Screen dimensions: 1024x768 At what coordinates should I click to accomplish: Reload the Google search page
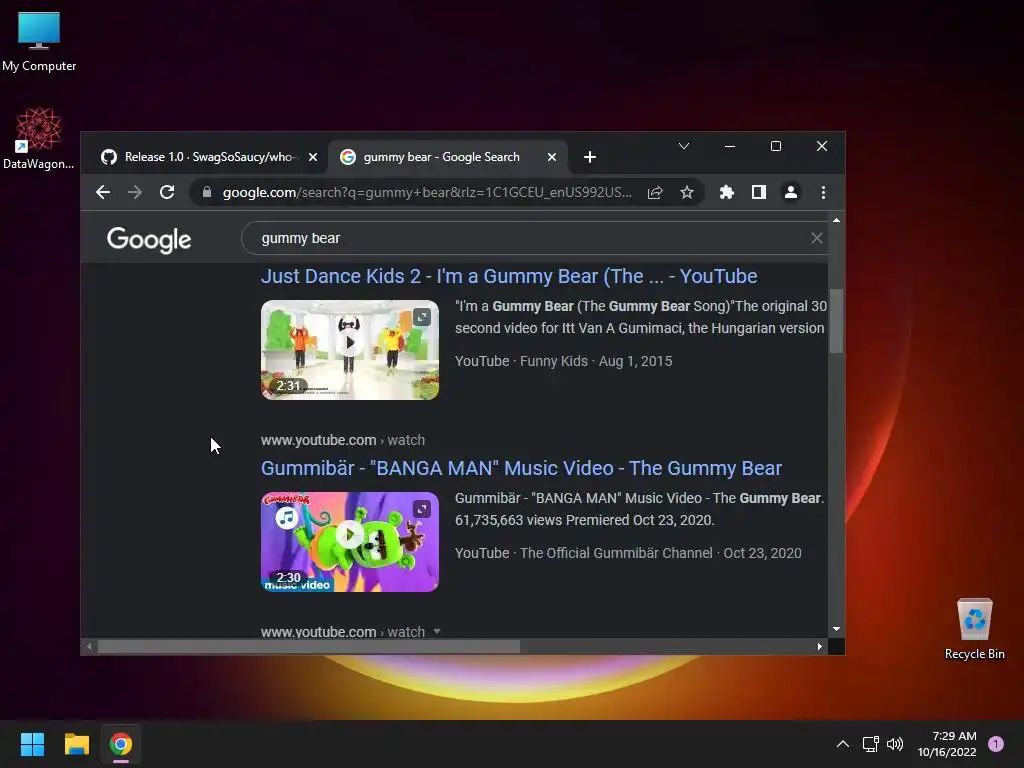point(167,192)
